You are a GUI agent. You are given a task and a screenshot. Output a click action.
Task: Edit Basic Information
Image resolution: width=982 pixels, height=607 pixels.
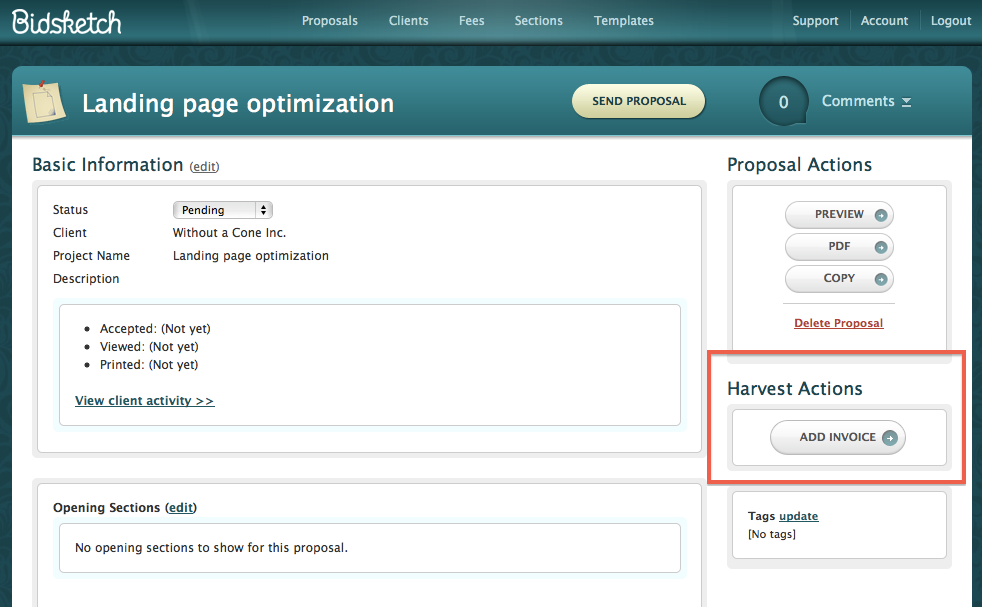pos(205,167)
